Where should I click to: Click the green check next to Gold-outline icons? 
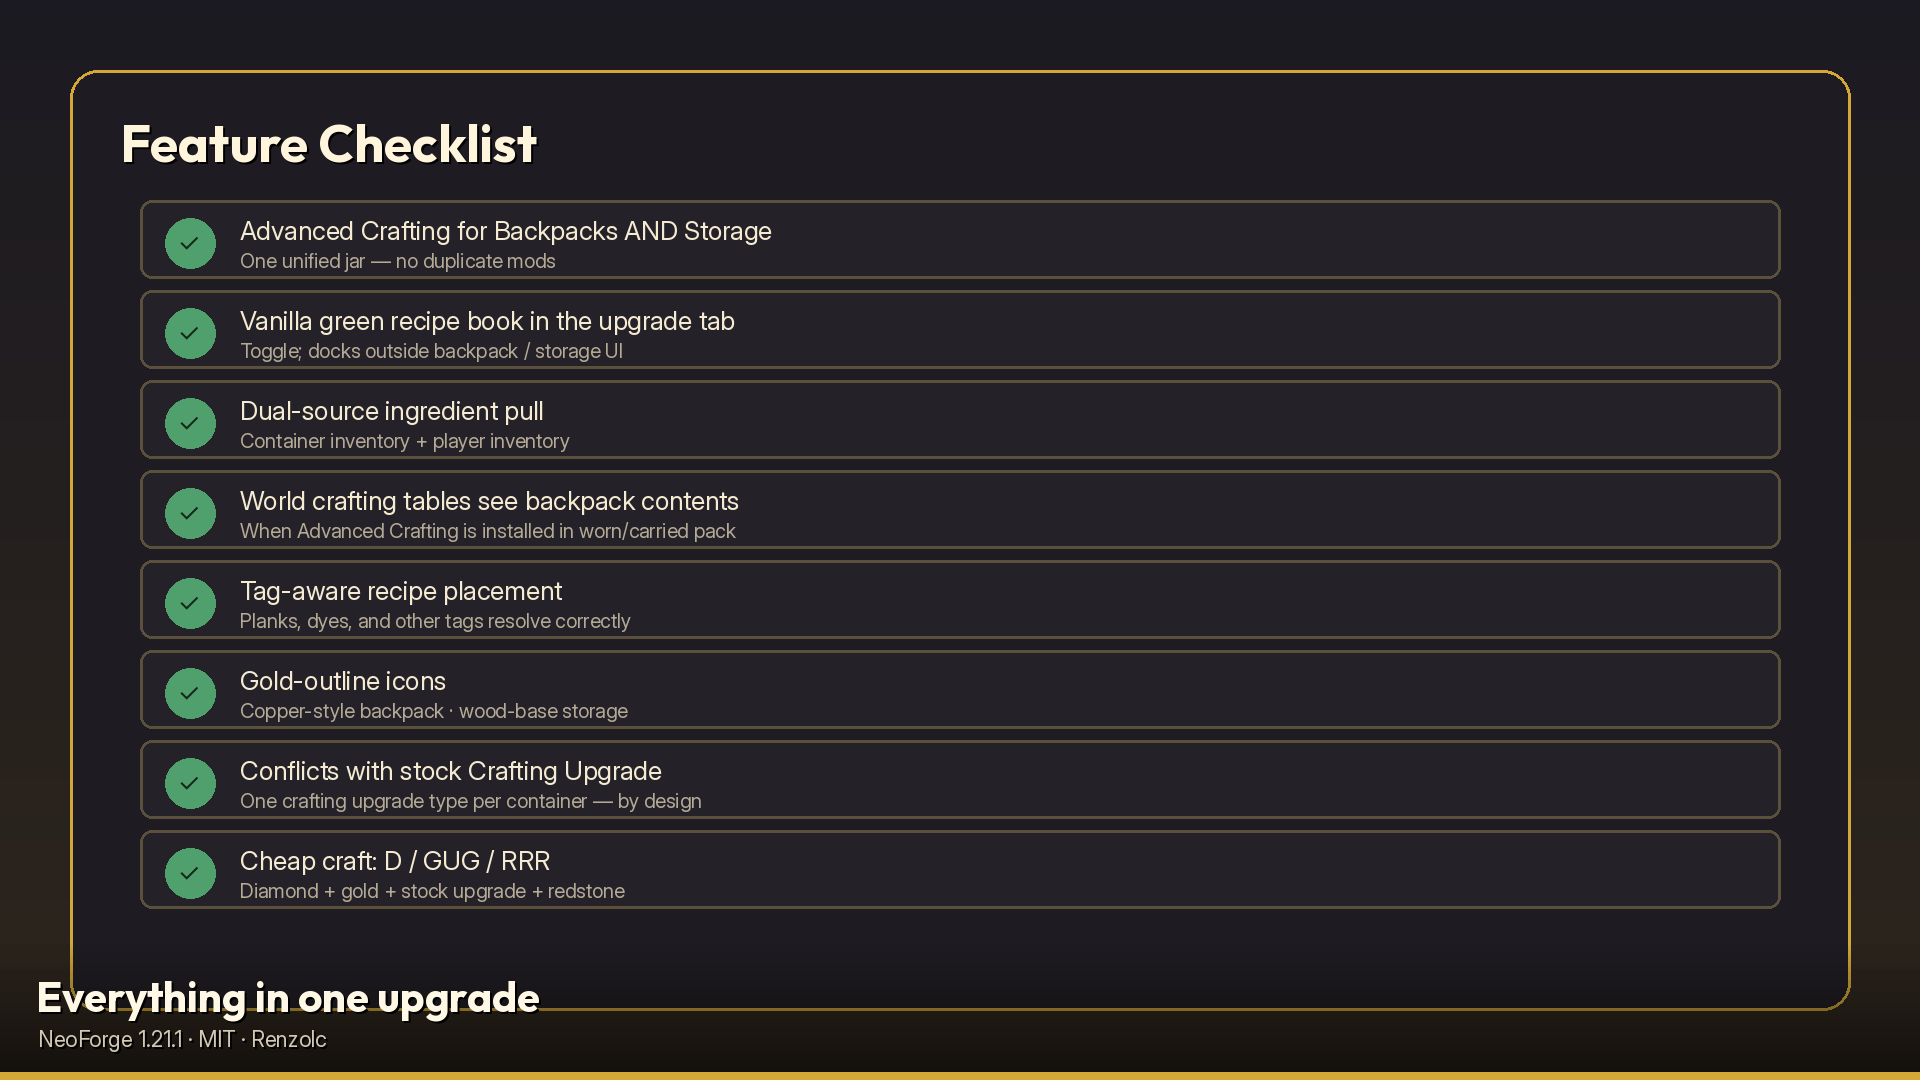[x=190, y=693]
